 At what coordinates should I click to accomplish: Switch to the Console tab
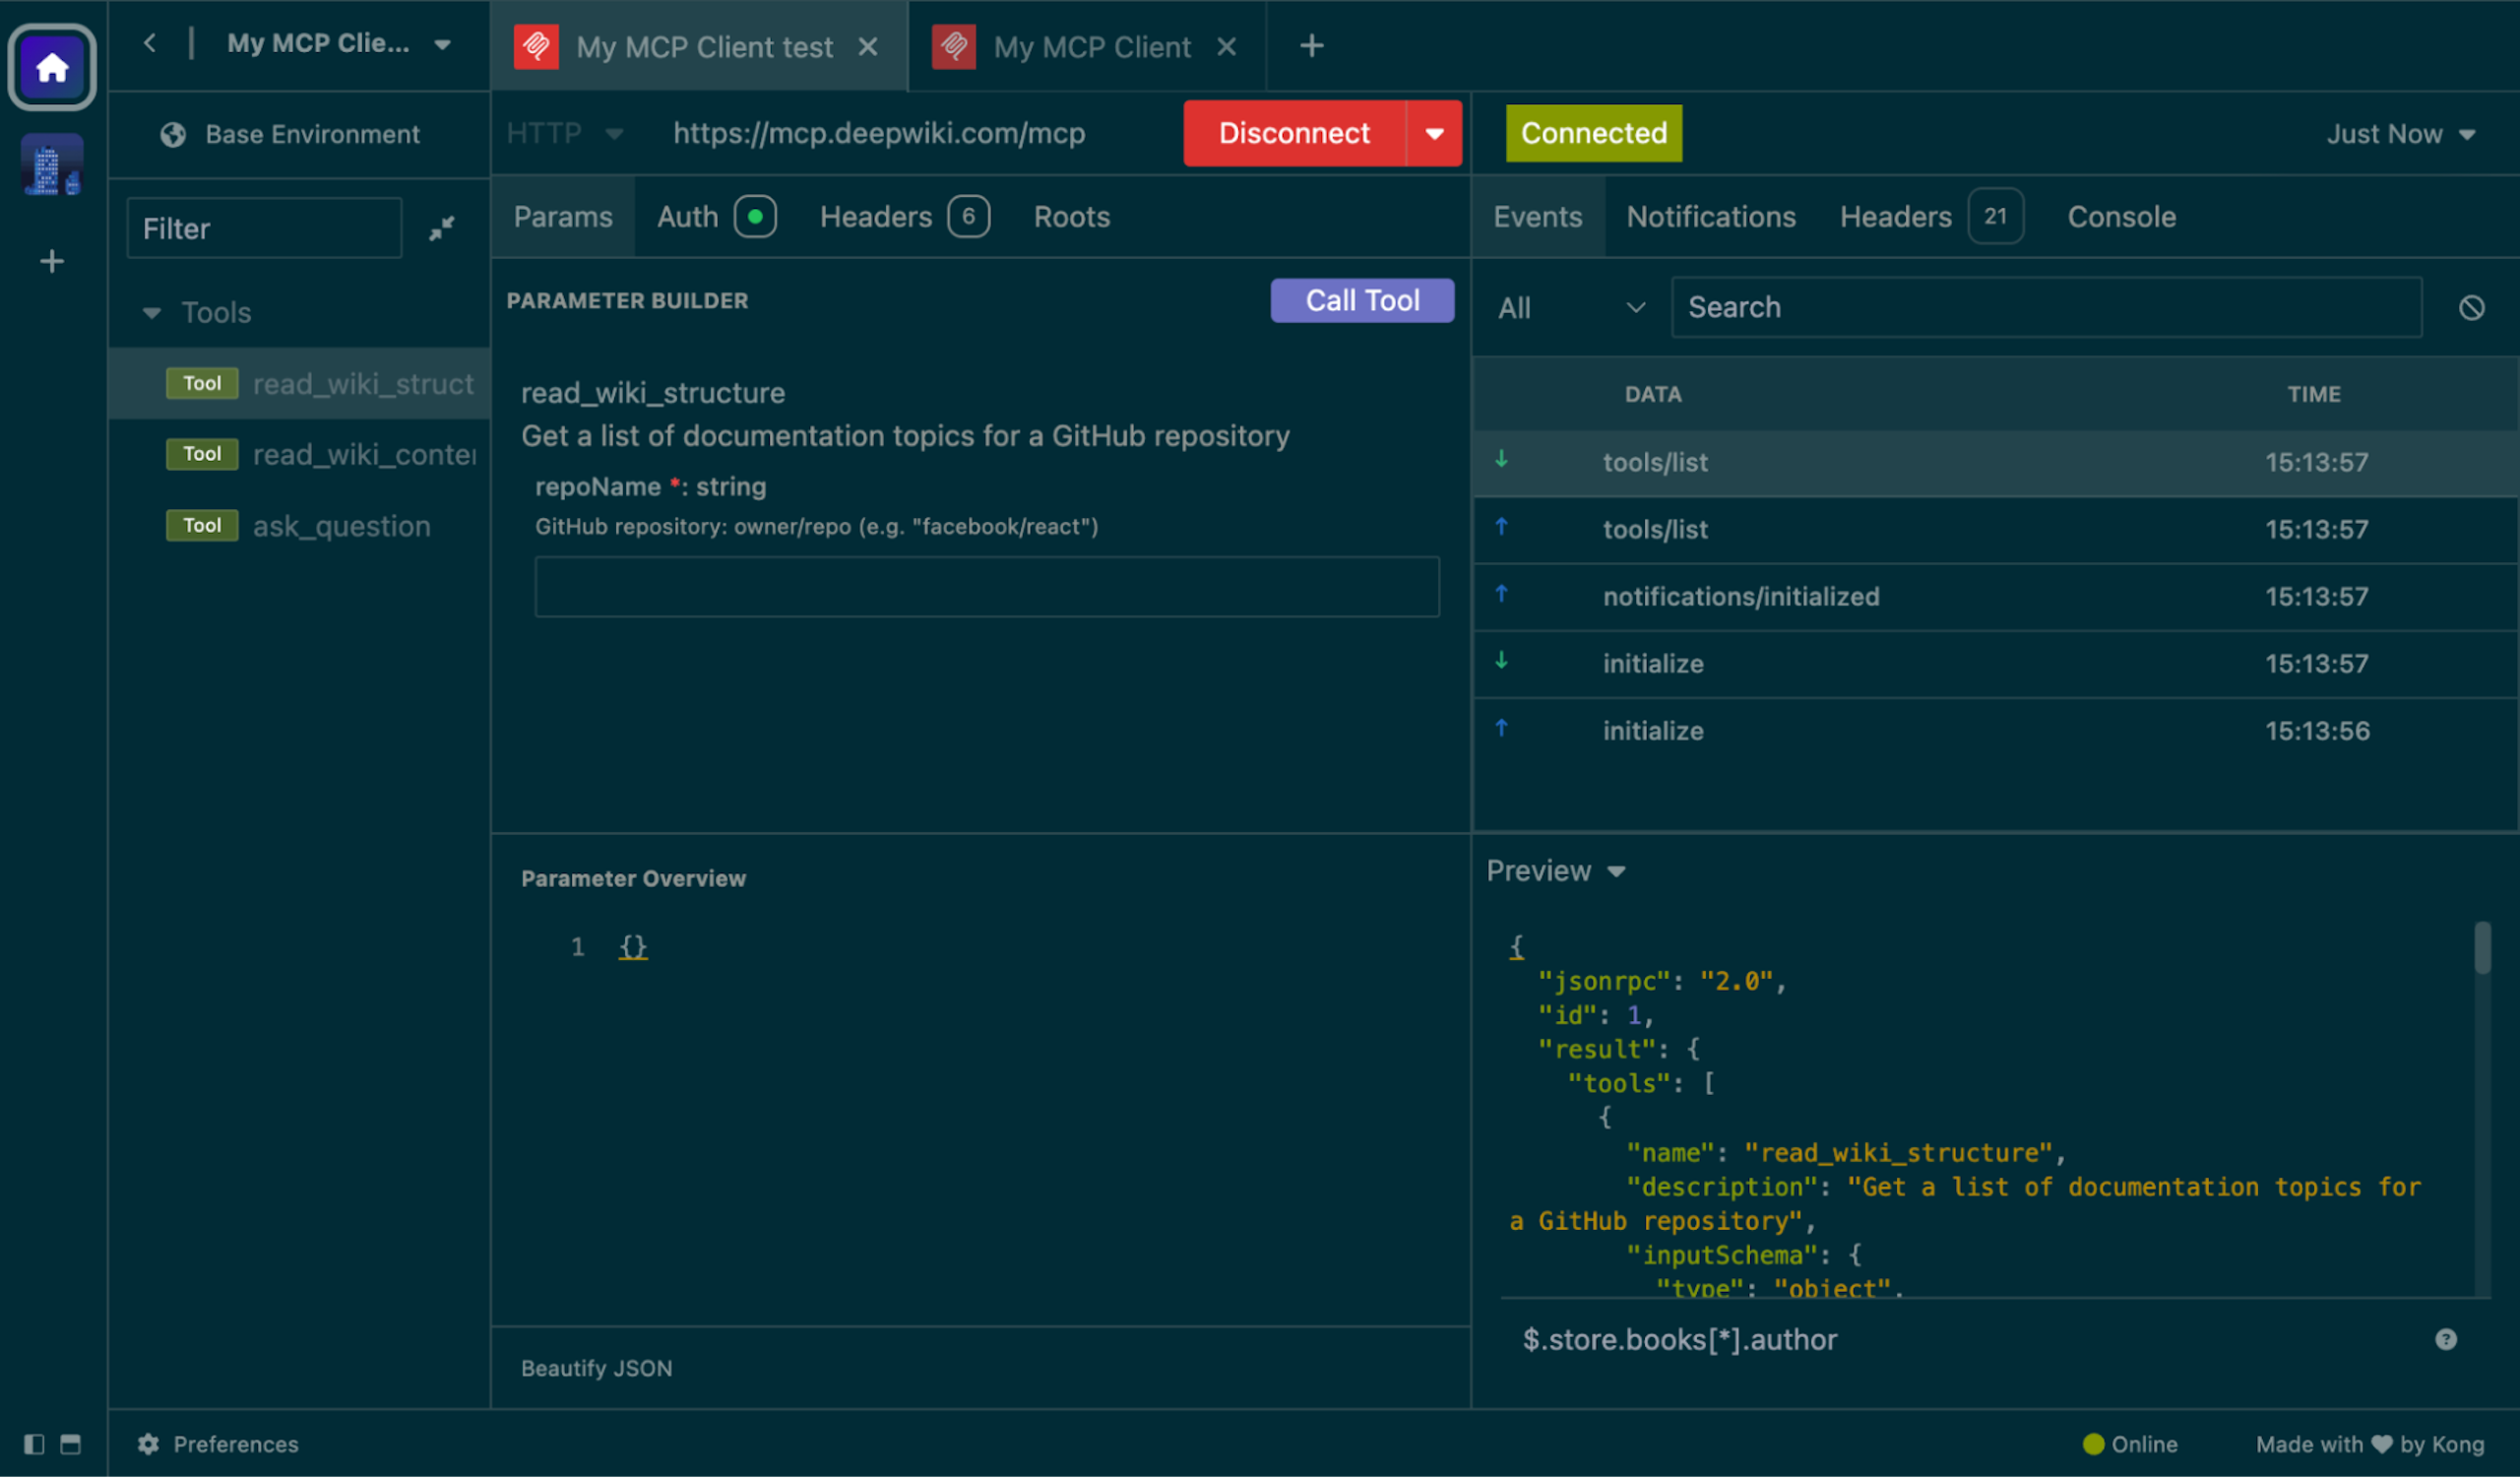pos(2121,217)
